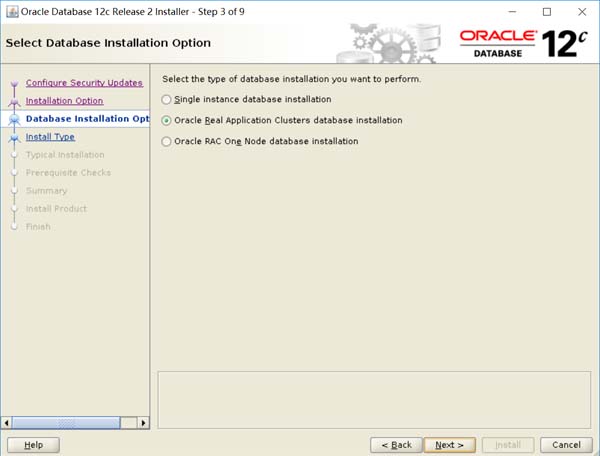Close the installer window
Viewport: 600px width, 456px height.
582,12
